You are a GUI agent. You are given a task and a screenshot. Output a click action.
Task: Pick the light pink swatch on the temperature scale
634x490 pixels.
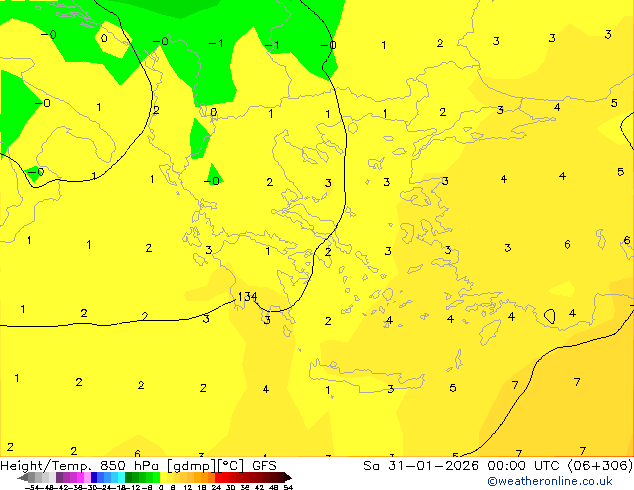tap(87, 477)
